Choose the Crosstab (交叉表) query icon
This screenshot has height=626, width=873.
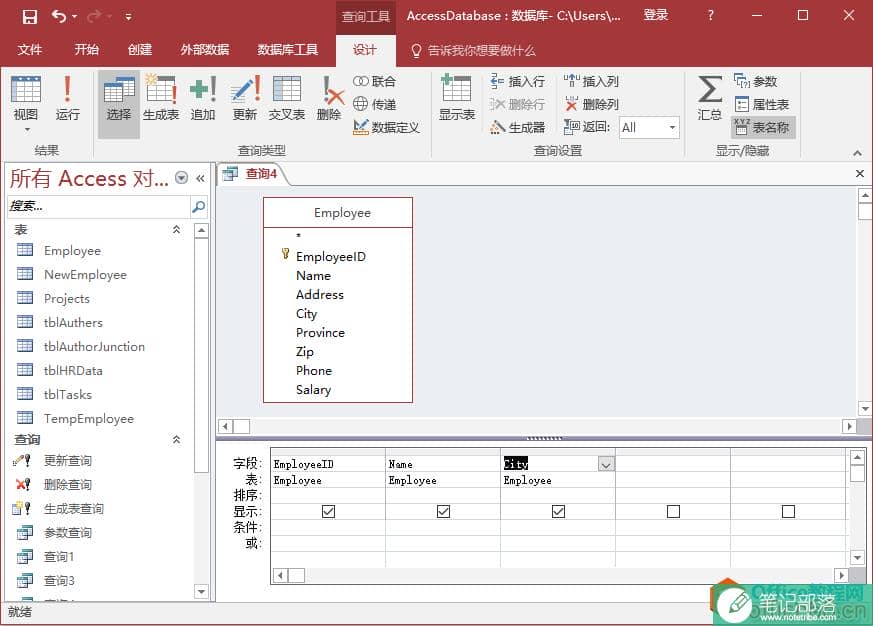tap(287, 98)
